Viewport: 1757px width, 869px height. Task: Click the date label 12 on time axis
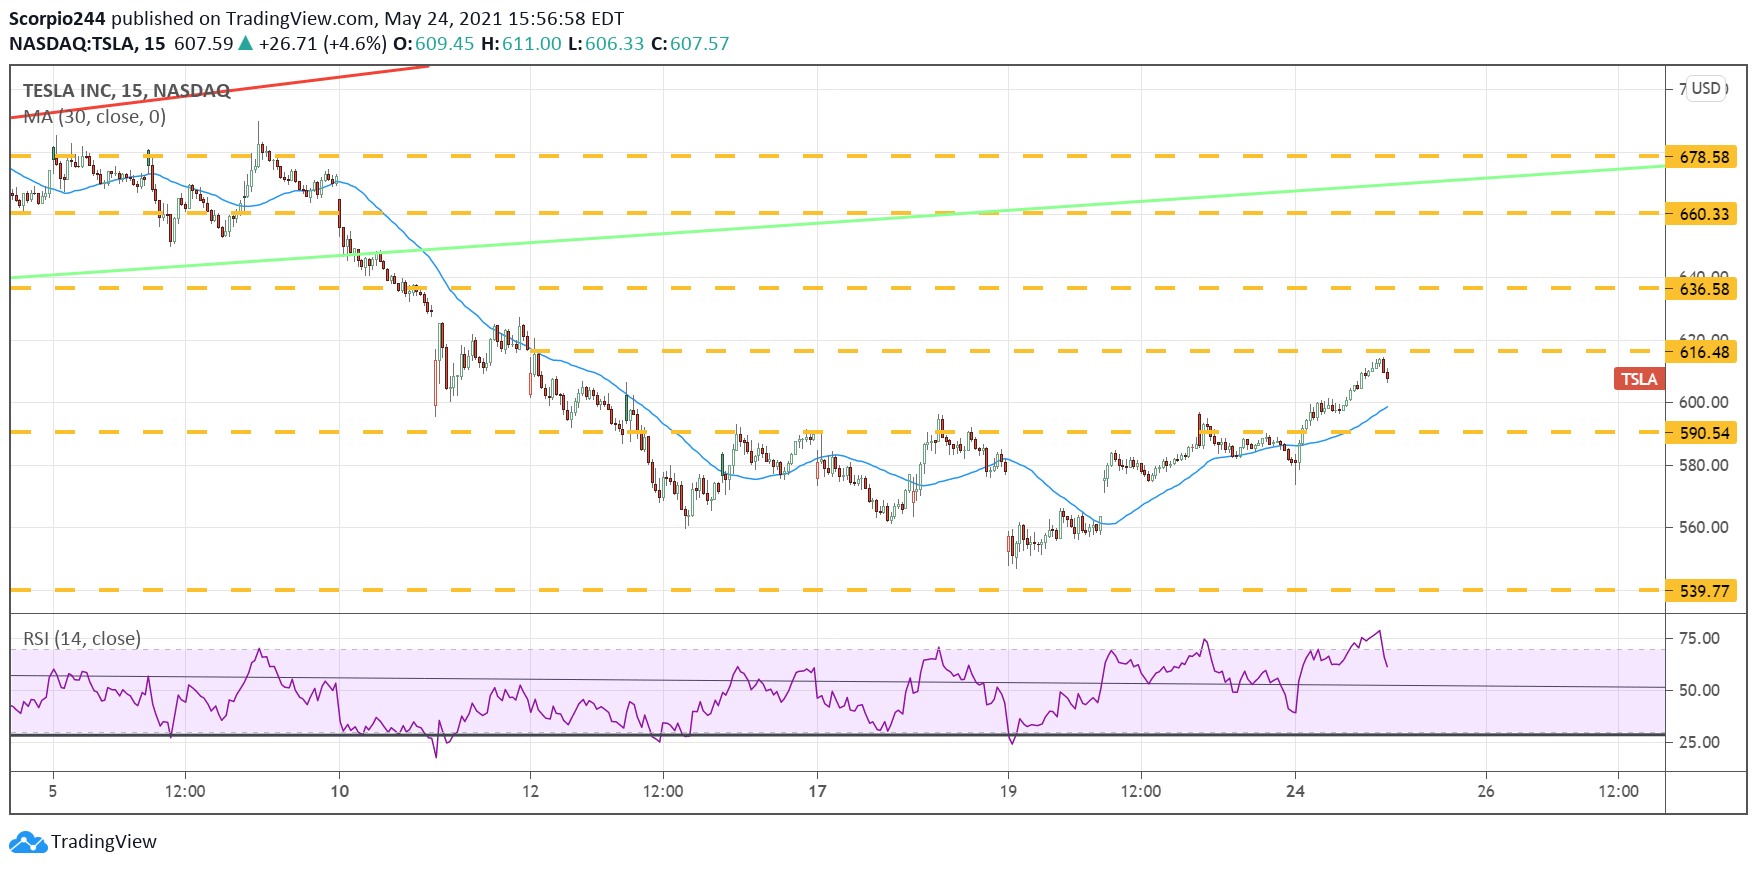pyautogui.click(x=530, y=791)
